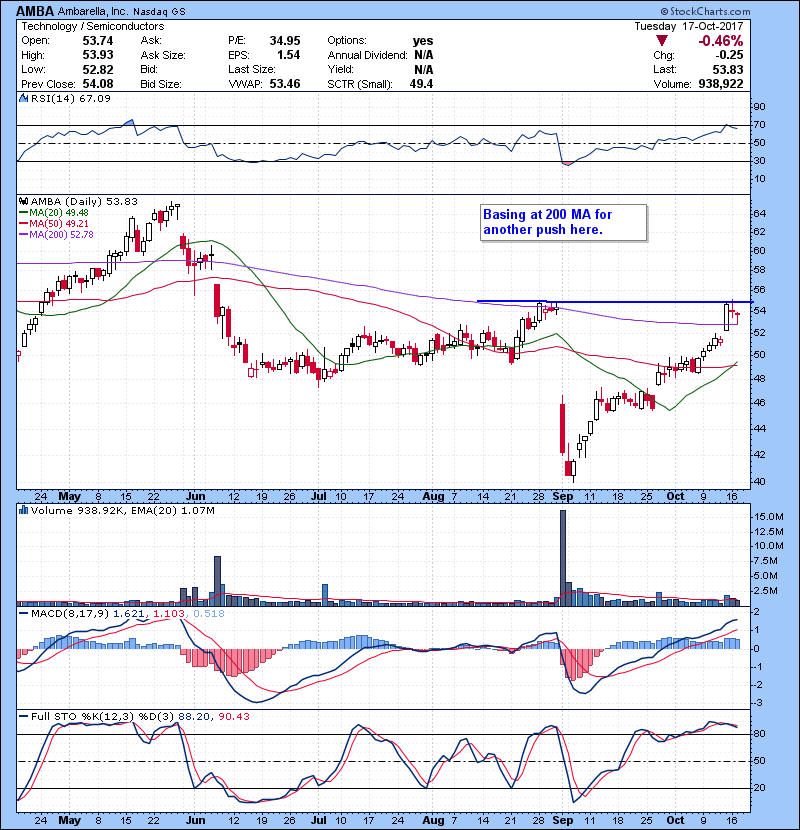Click the Prev Close 54.08 value
The height and width of the screenshot is (830, 800).
coord(98,84)
